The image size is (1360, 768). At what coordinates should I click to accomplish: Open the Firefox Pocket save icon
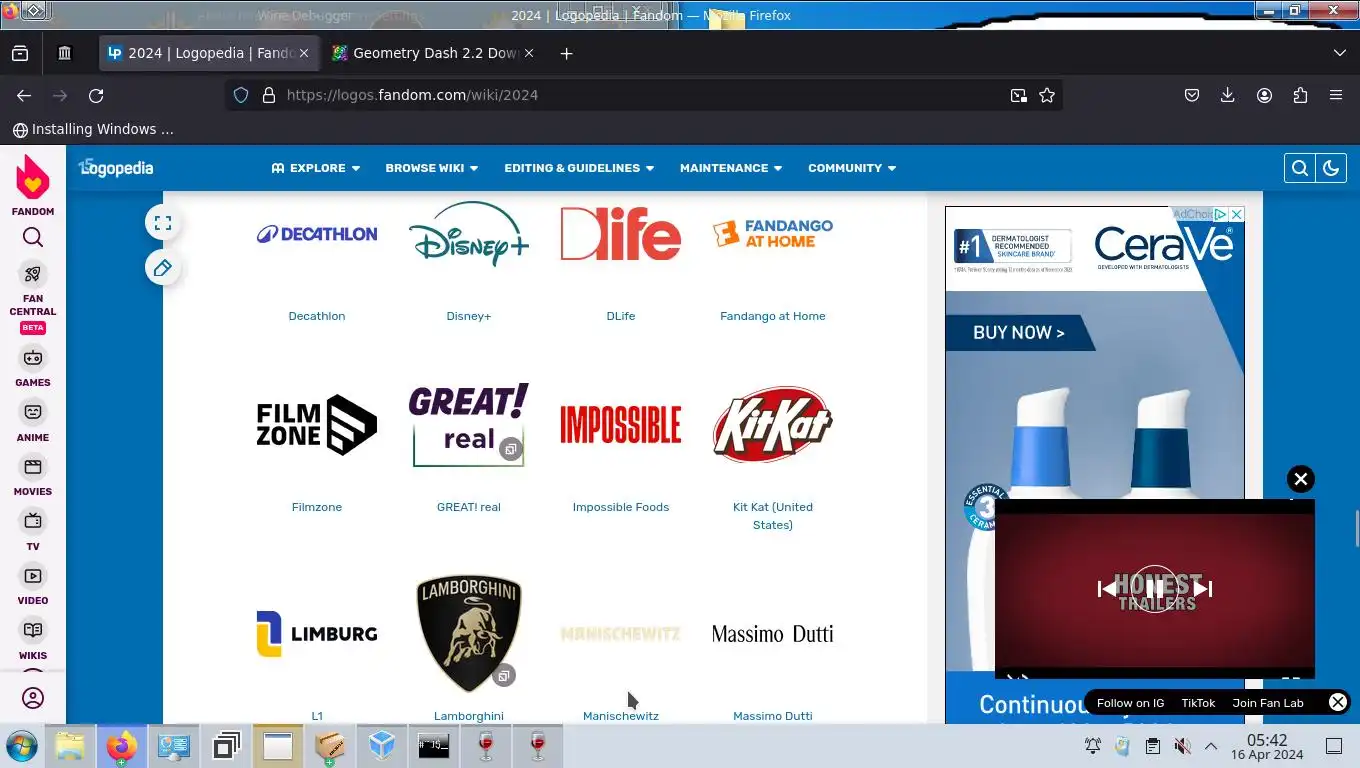1192,95
